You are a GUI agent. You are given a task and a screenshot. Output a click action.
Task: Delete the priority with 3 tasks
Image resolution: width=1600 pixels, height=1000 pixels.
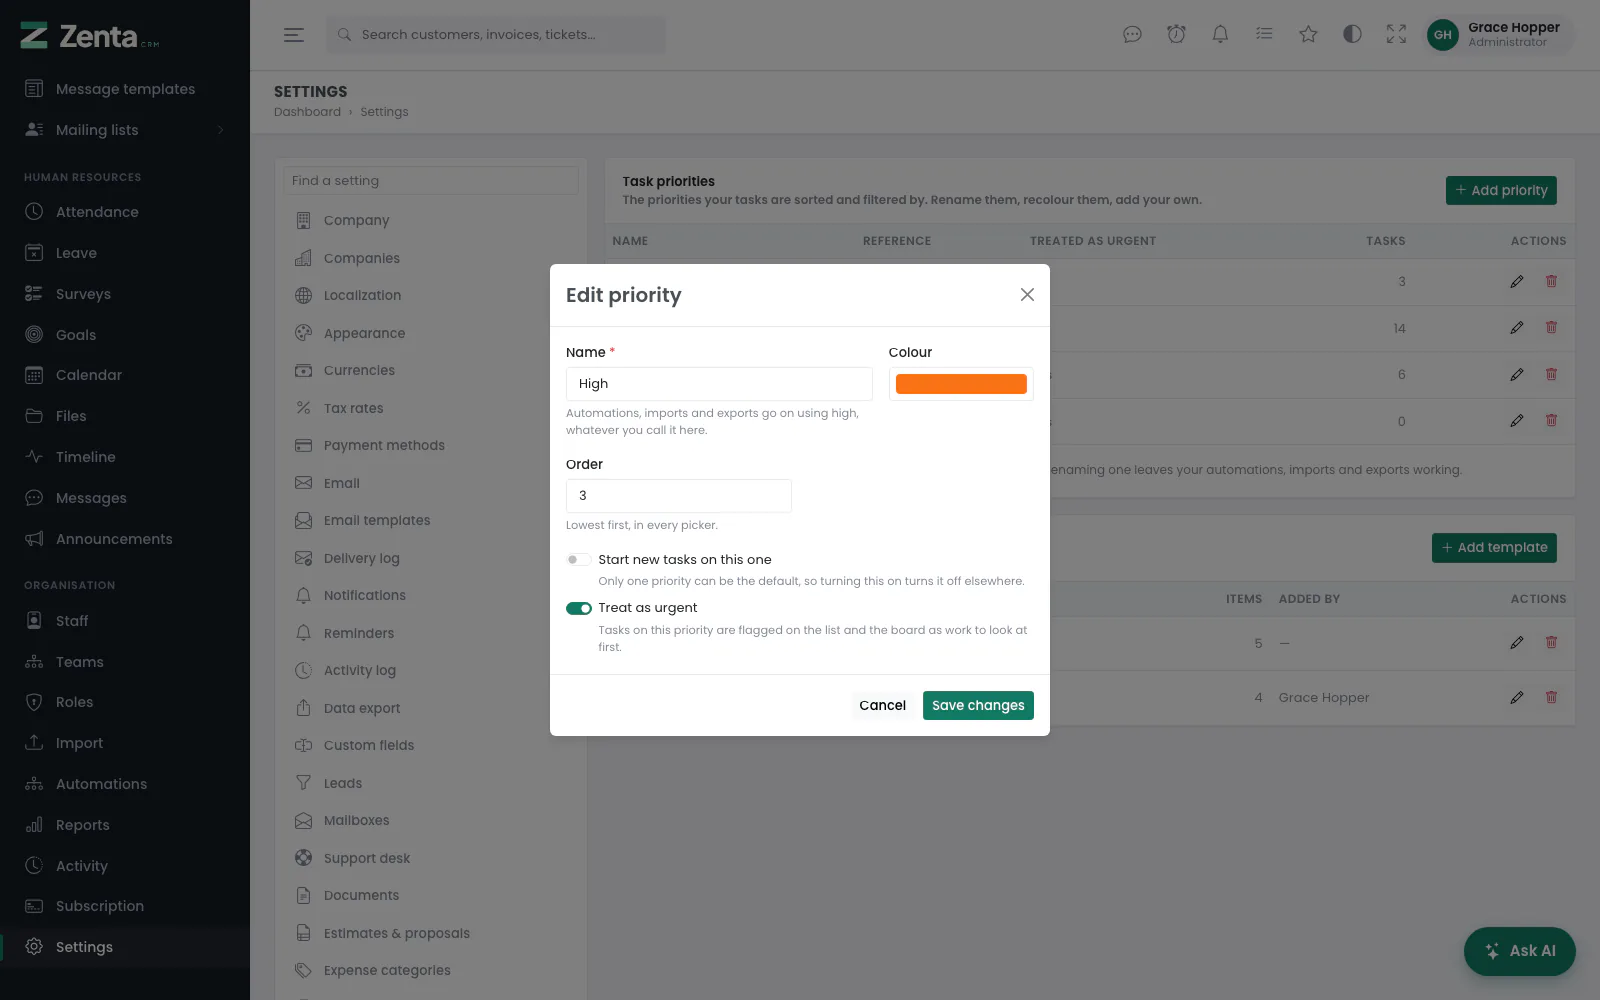click(x=1551, y=282)
